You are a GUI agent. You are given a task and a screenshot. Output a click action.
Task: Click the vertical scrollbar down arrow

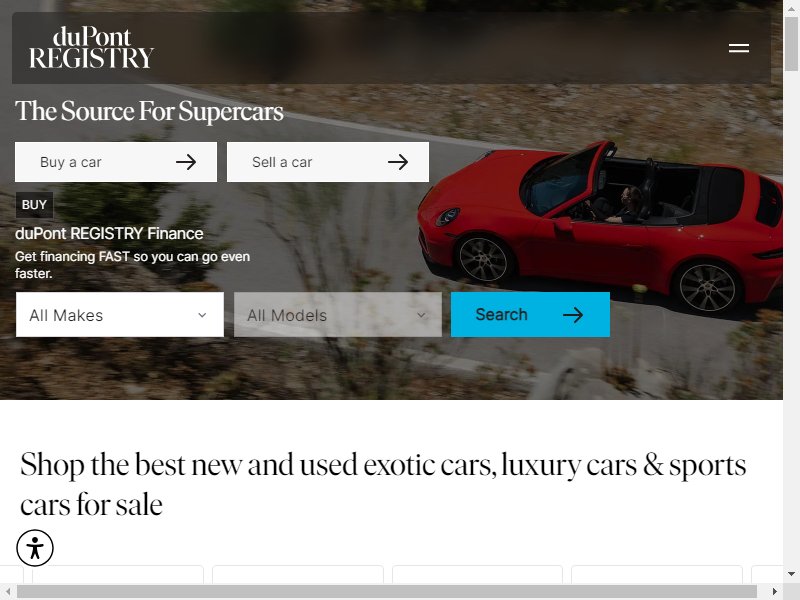791,574
